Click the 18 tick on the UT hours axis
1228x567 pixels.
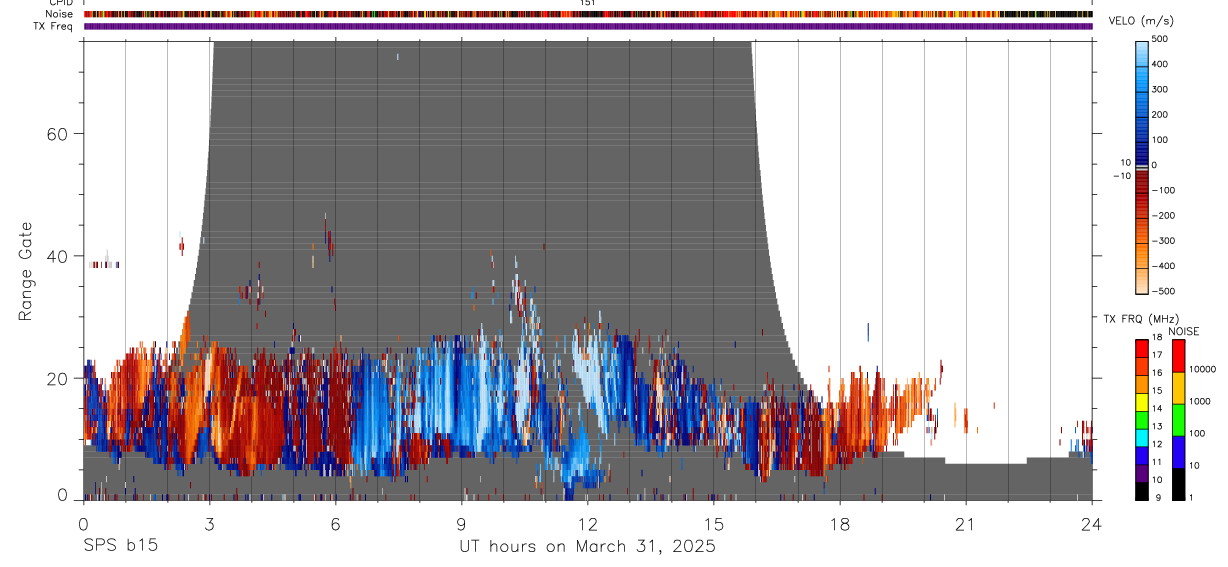click(x=839, y=524)
